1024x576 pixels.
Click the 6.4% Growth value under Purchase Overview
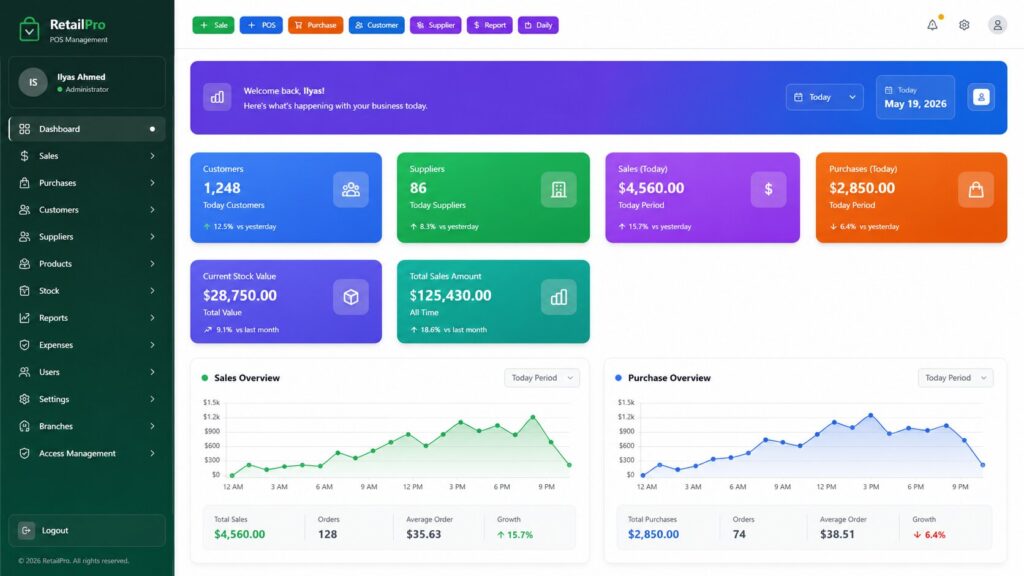[x=929, y=535]
